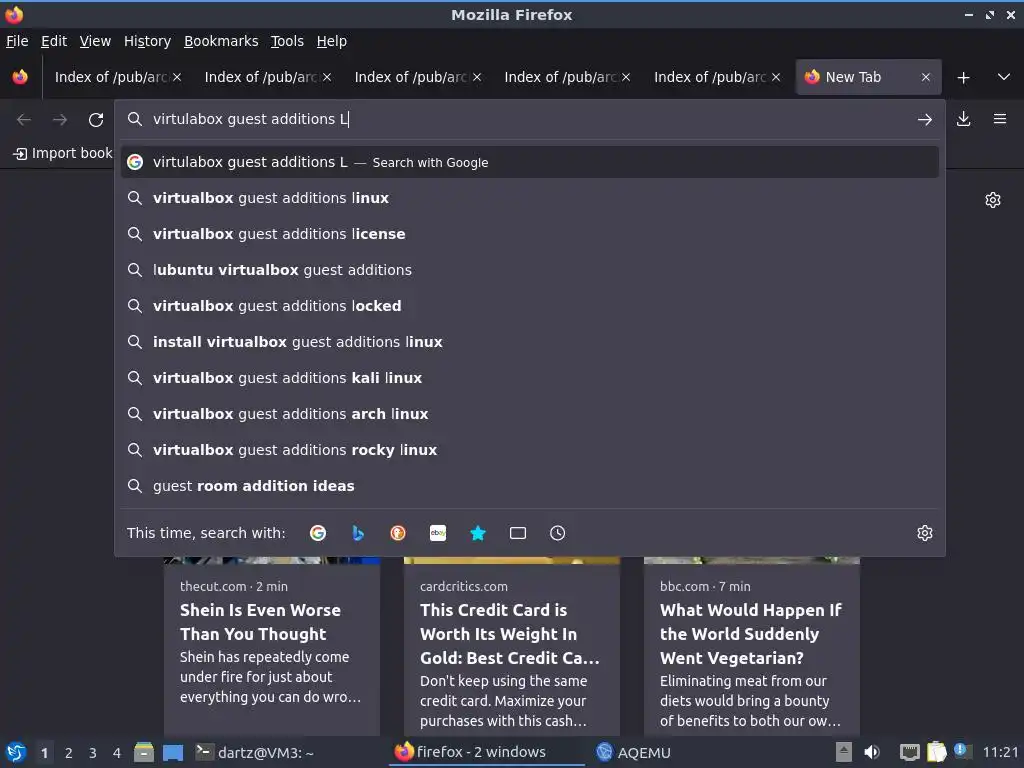Choose suggestion 'lubuntu virtualbox guest additions'
Viewport: 1024px width, 768px height.
[530, 270]
